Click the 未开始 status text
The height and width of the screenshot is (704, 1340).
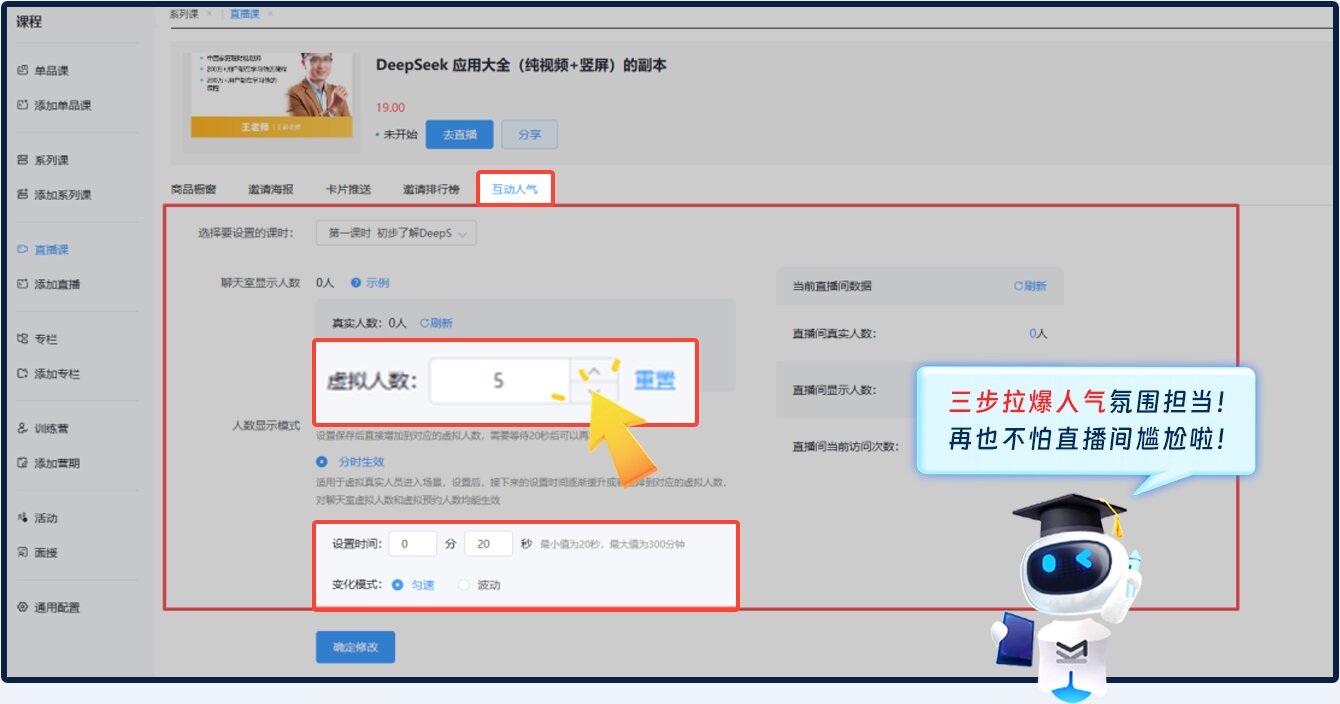point(400,134)
